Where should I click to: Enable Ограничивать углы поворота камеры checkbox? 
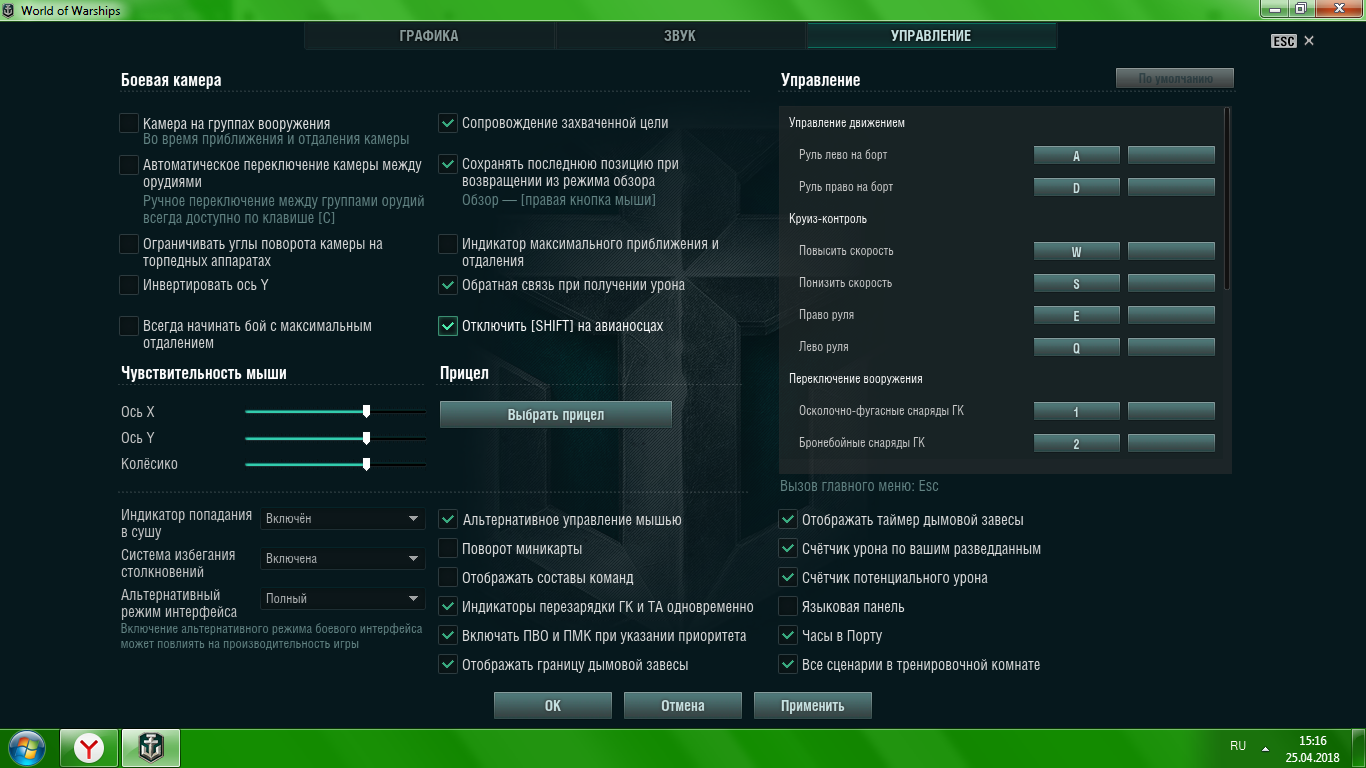129,244
